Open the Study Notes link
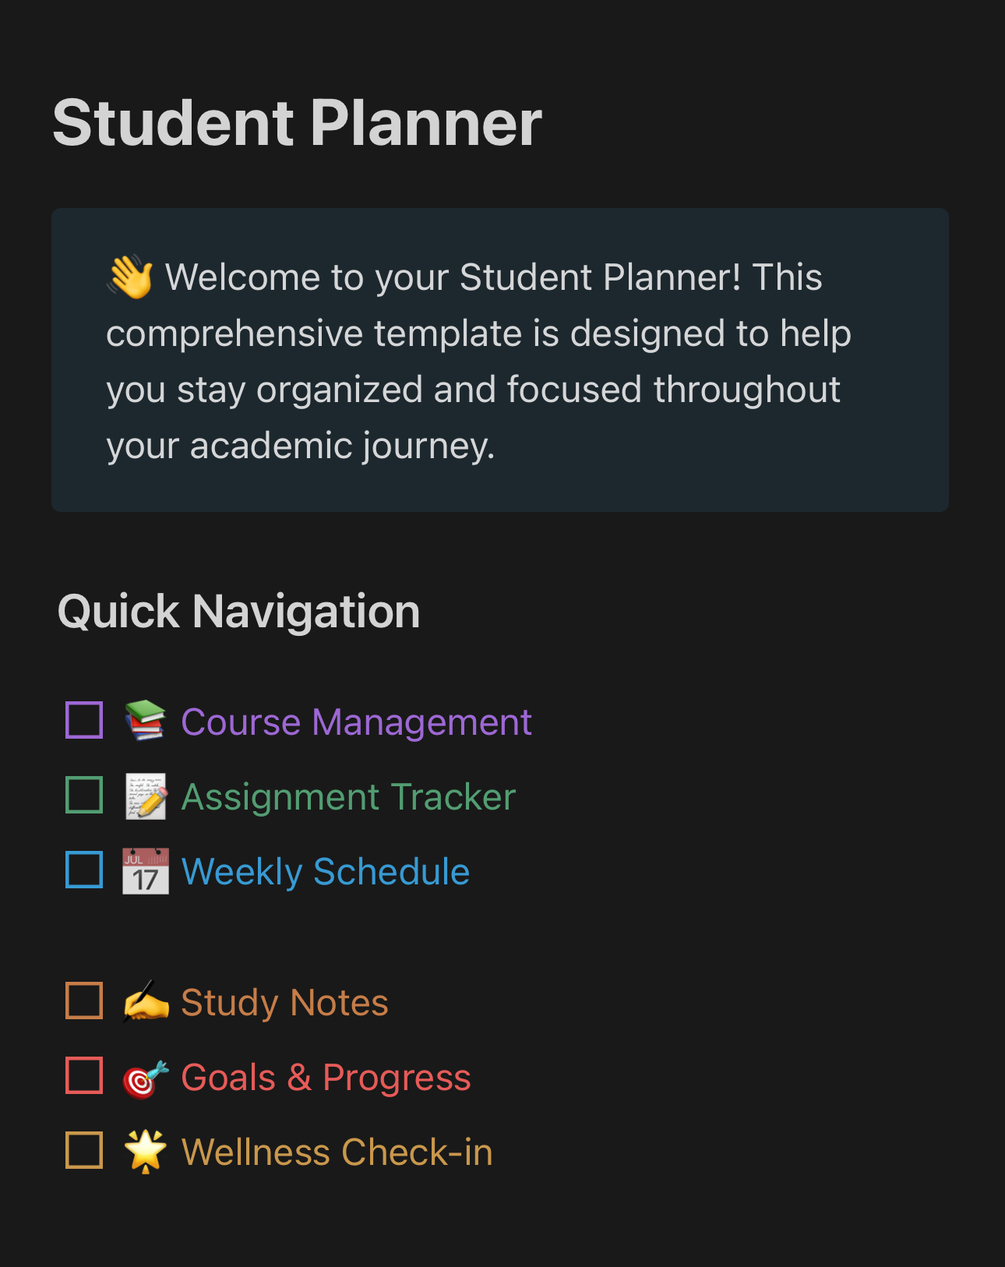This screenshot has height=1267, width=1005. tap(284, 1002)
